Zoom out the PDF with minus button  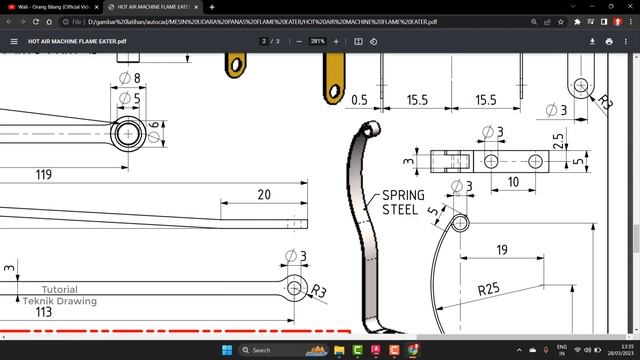tap(299, 41)
